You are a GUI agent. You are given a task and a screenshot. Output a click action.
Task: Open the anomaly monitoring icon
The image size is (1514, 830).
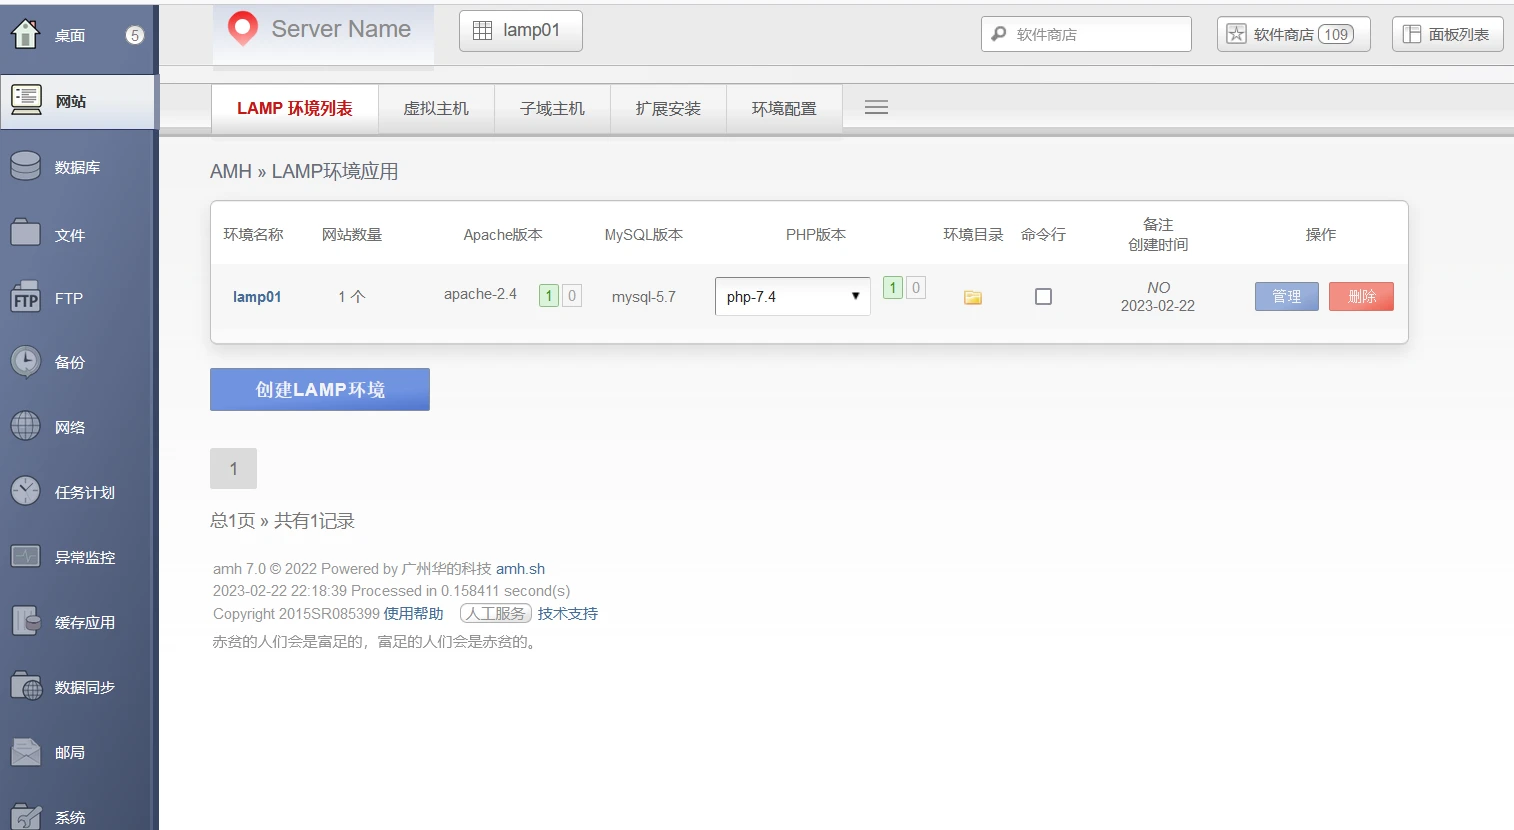tap(26, 557)
